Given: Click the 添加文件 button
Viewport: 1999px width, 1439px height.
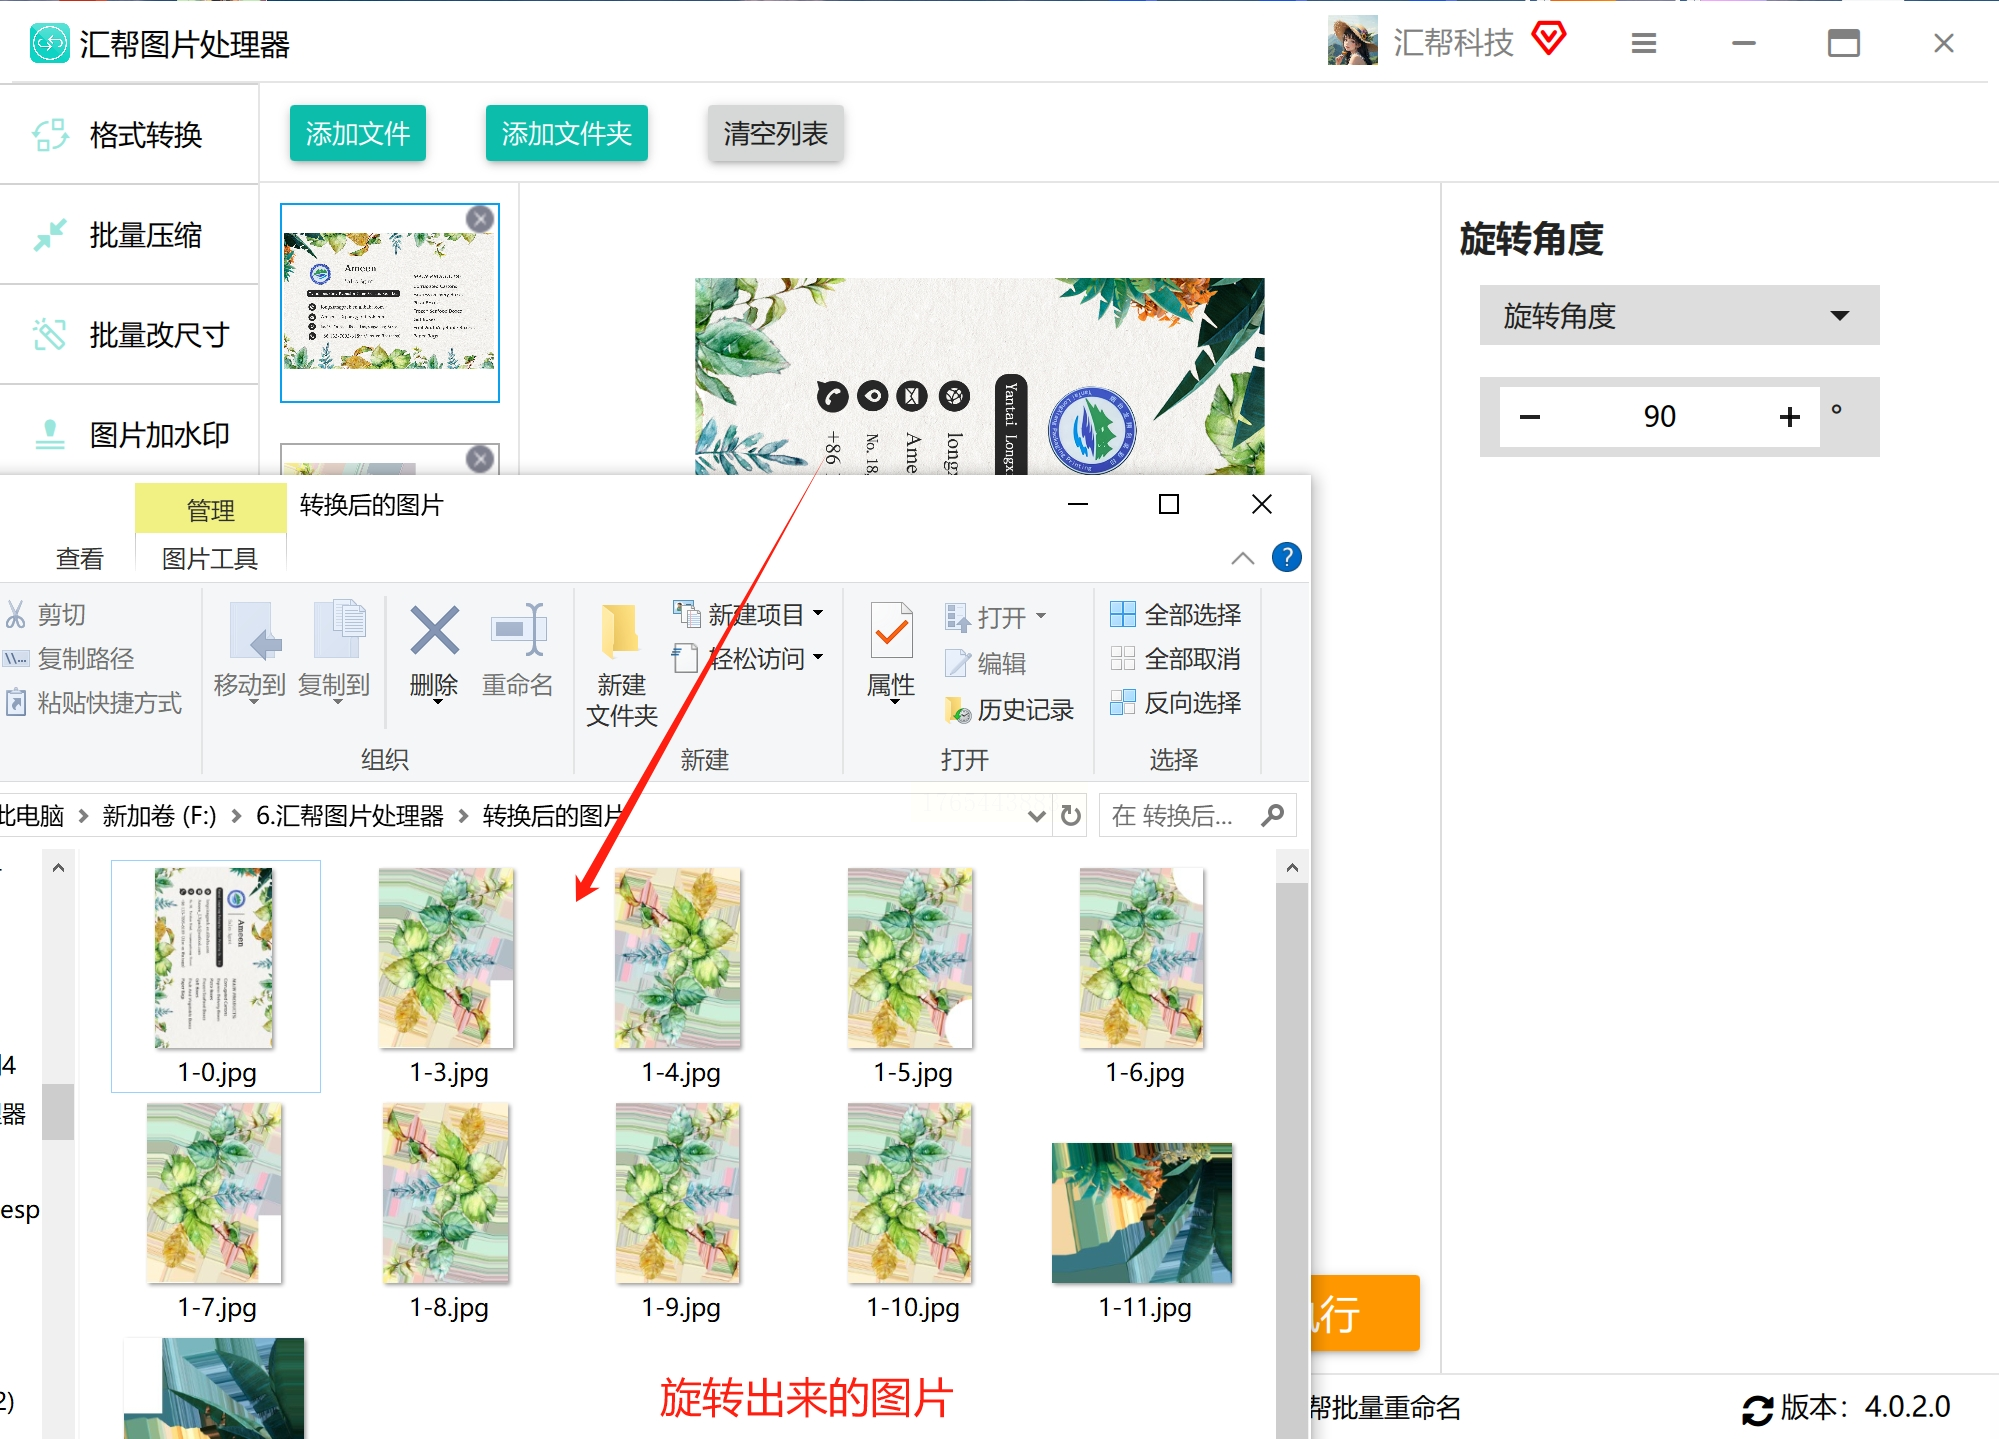Looking at the screenshot, I should coord(357,133).
